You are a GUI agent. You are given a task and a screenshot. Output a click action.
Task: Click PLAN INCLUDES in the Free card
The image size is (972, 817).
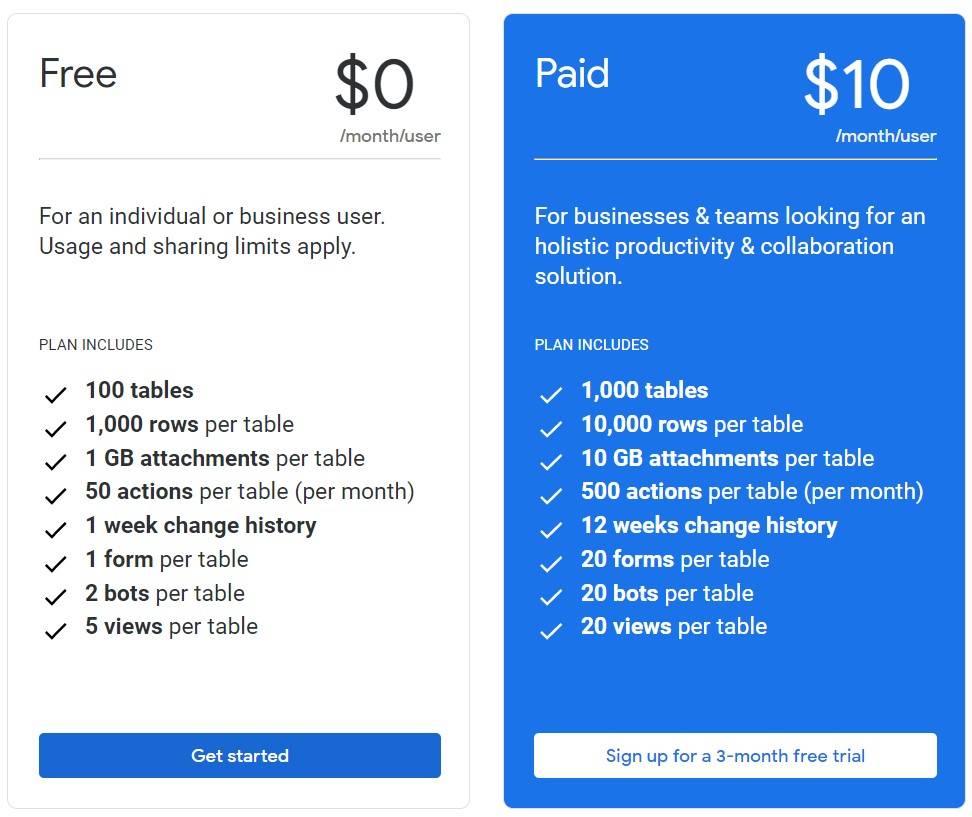point(95,345)
